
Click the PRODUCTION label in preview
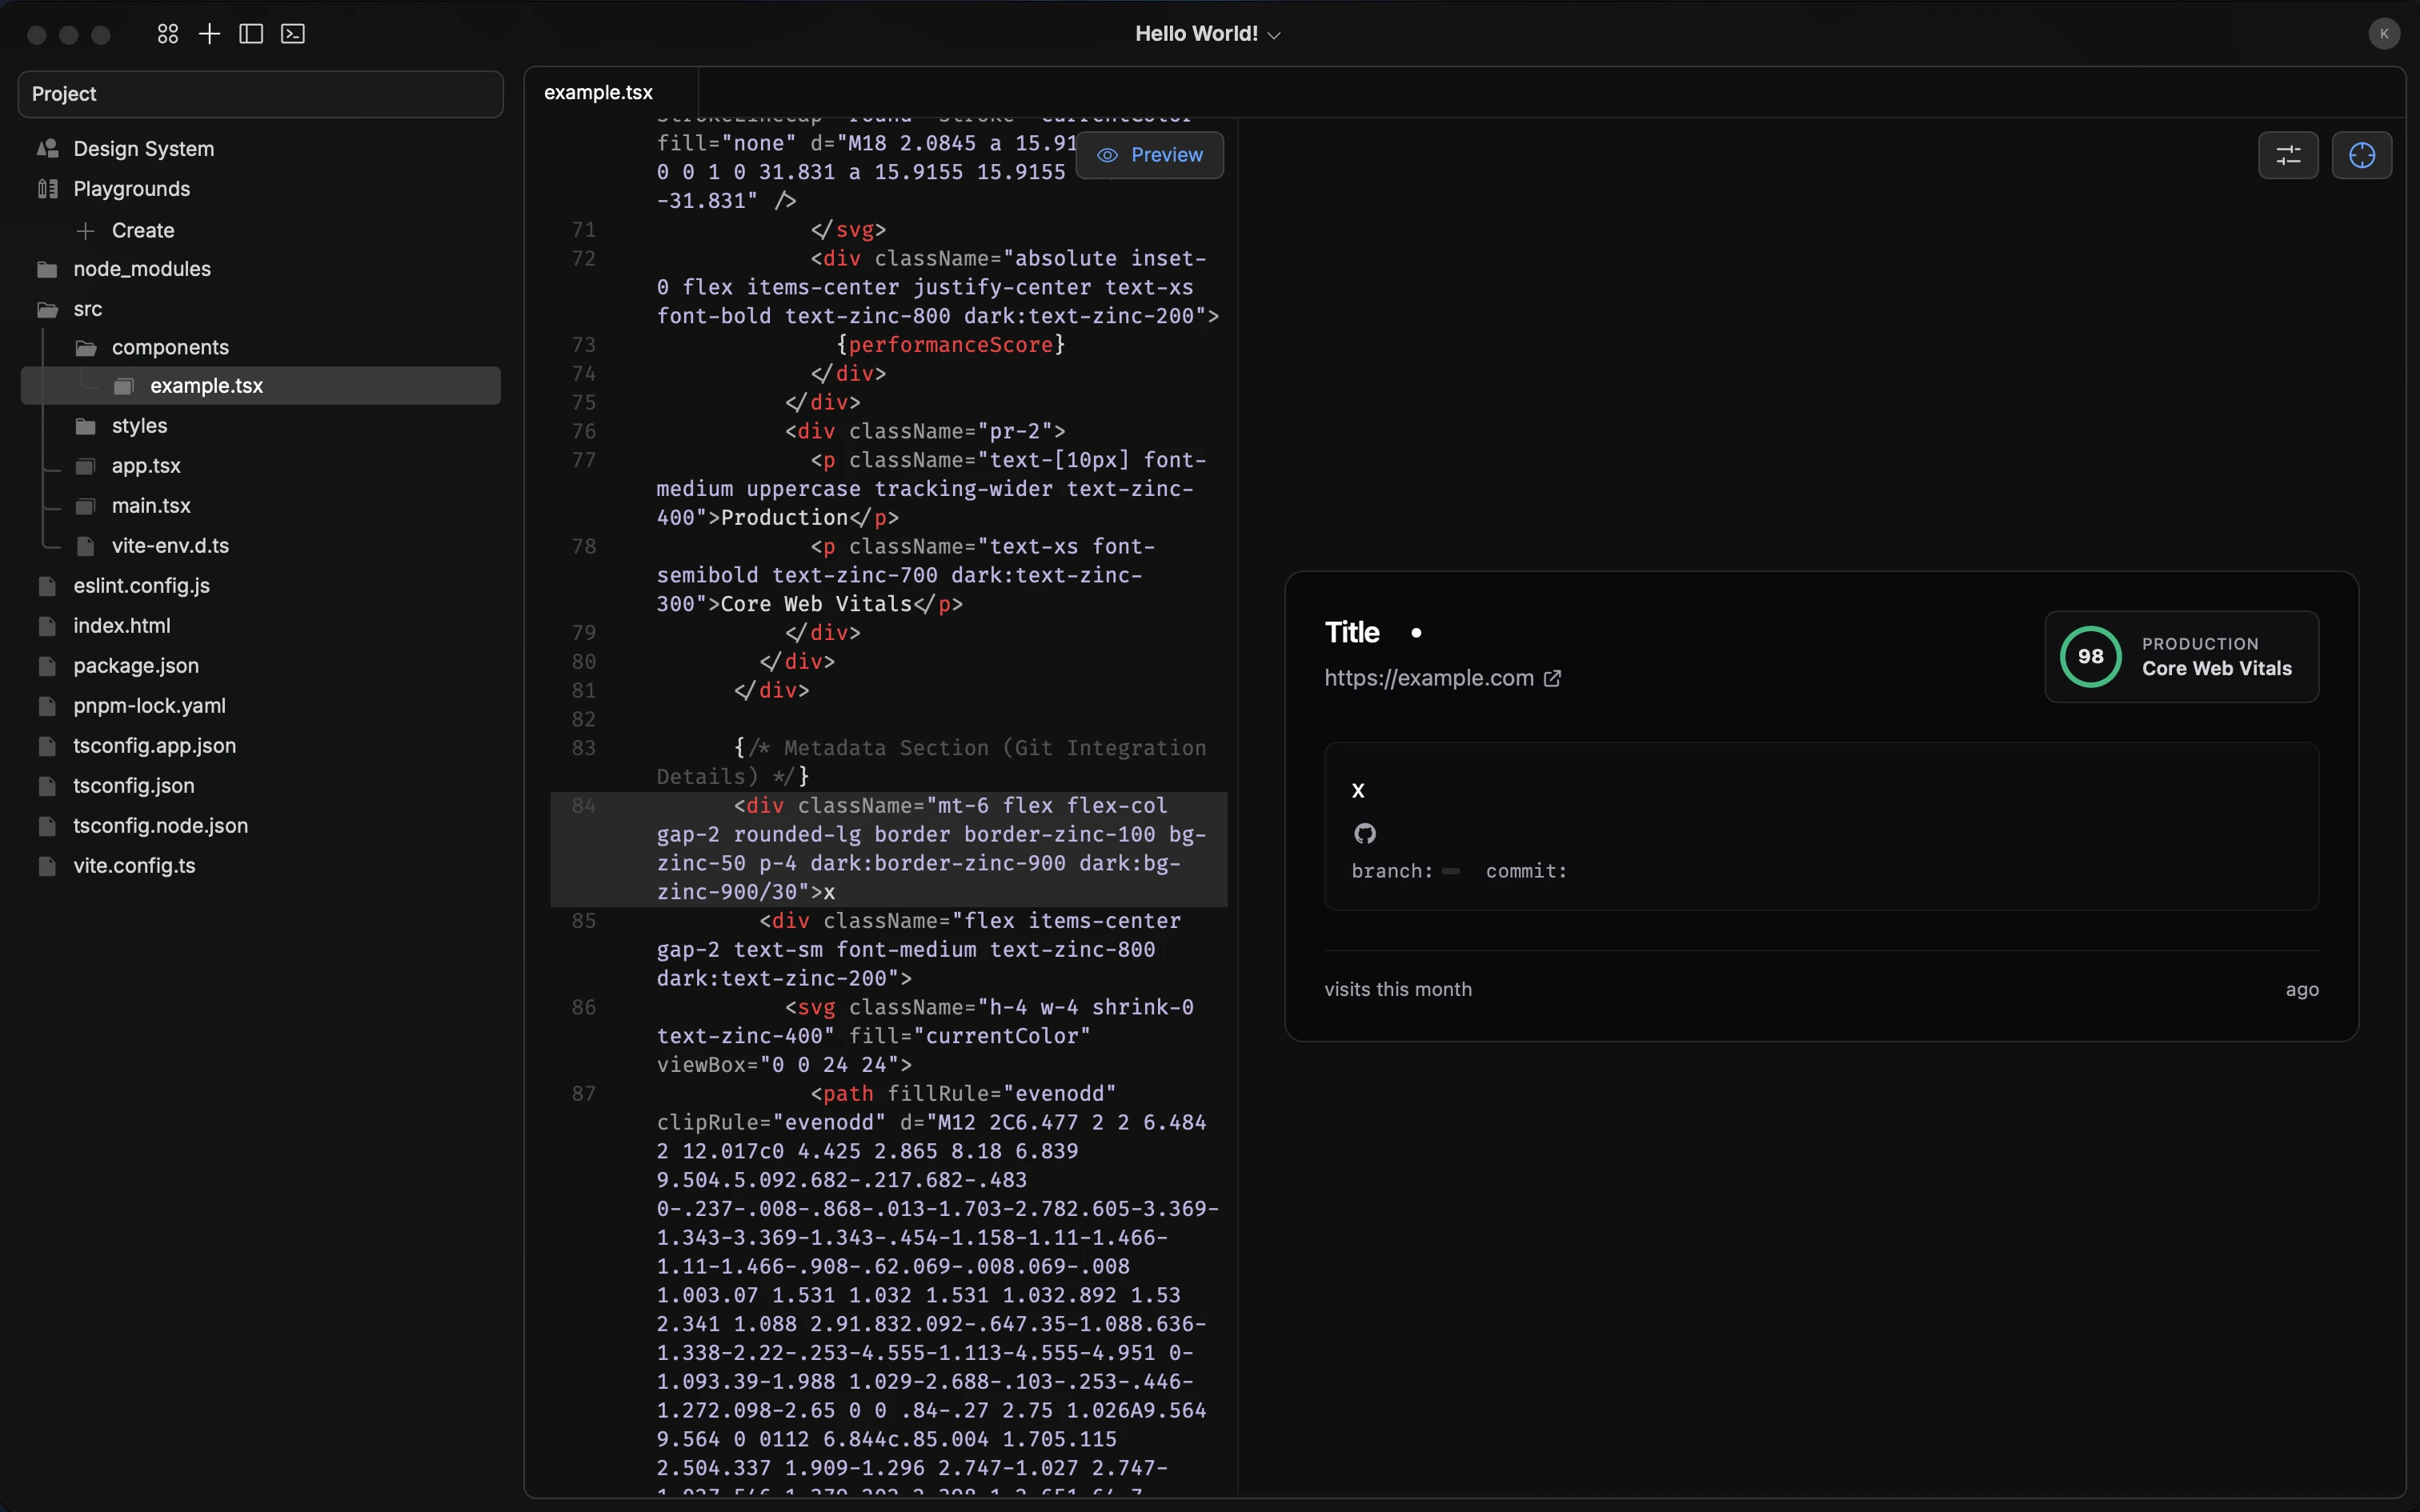point(2200,644)
